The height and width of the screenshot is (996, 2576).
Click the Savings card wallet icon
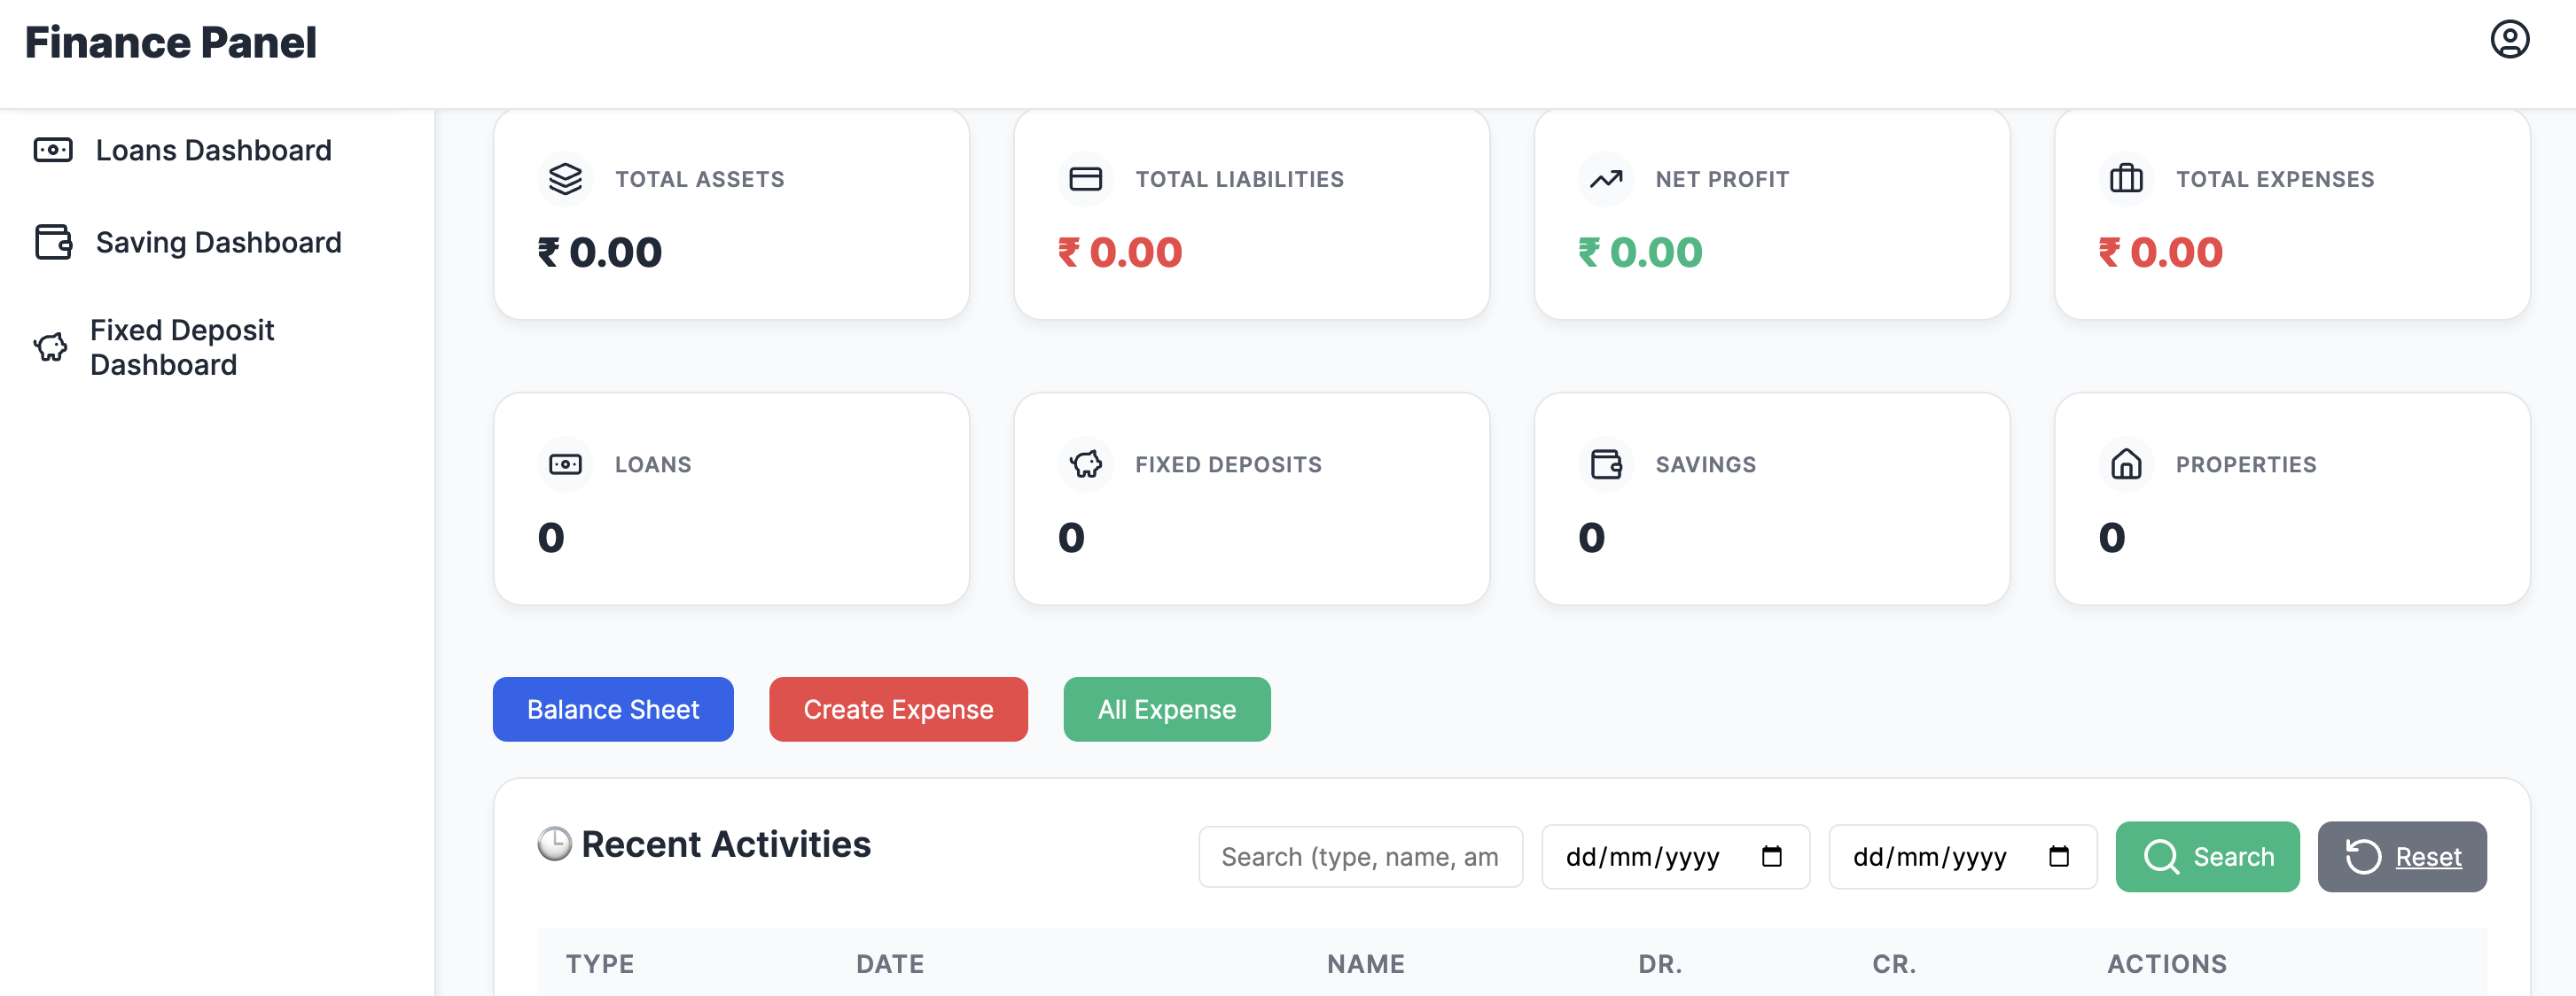pyautogui.click(x=1606, y=464)
